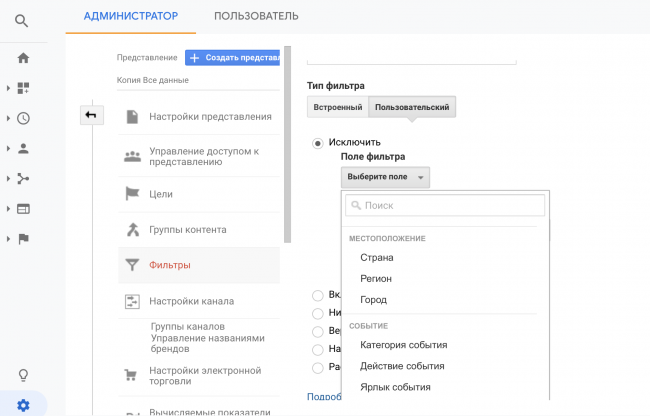This screenshot has width=650, height=416.
Task: Choose Страна from the field list
Action: [x=377, y=258]
